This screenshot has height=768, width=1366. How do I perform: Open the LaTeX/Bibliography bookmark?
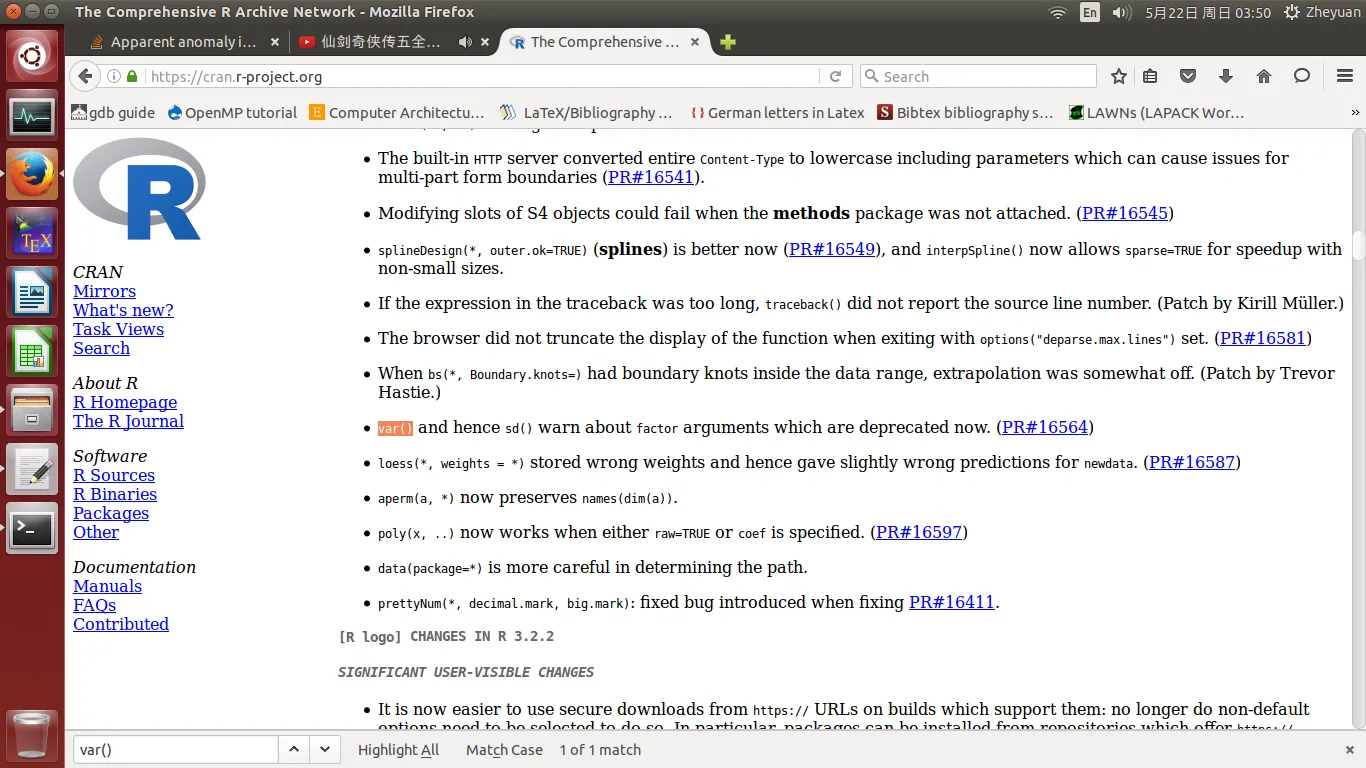[587, 113]
